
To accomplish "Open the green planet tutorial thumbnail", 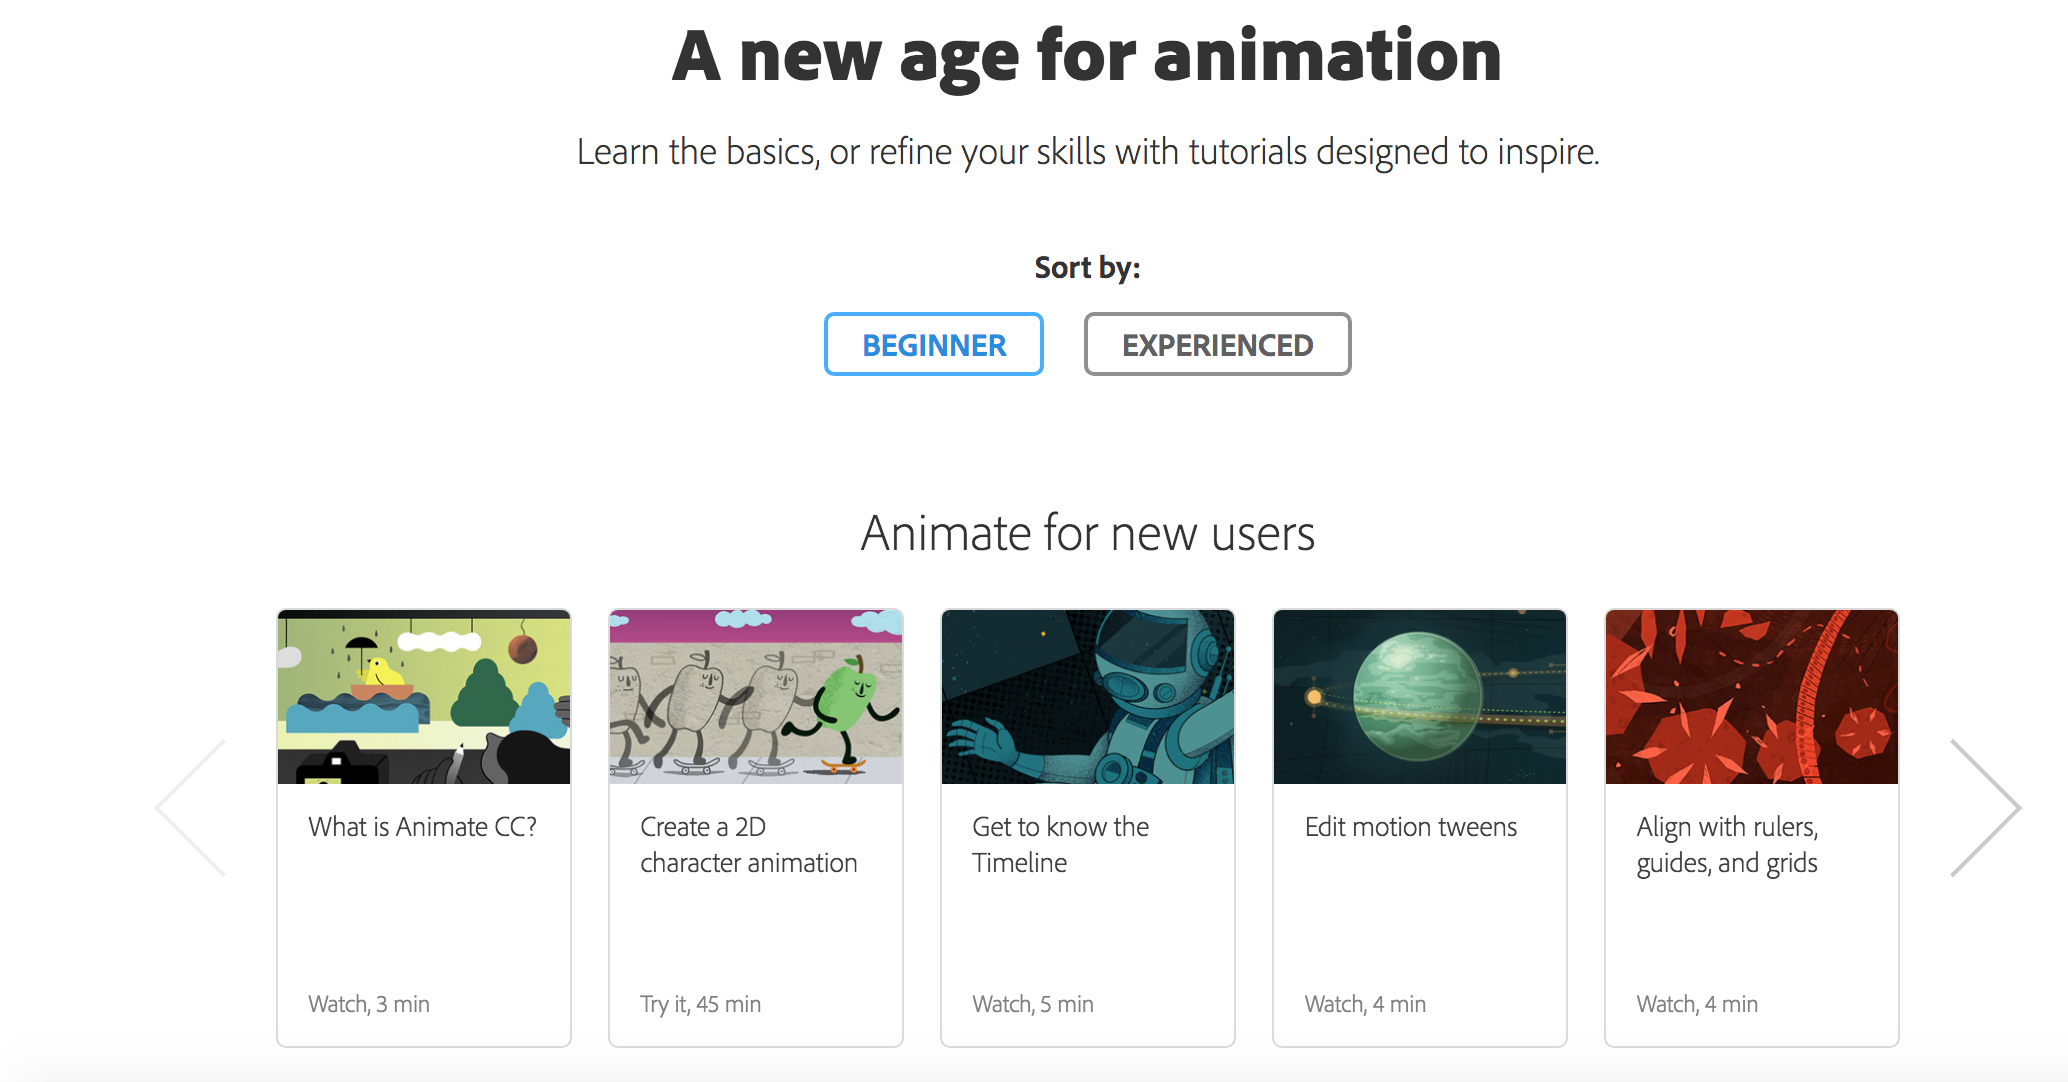I will [x=1420, y=697].
